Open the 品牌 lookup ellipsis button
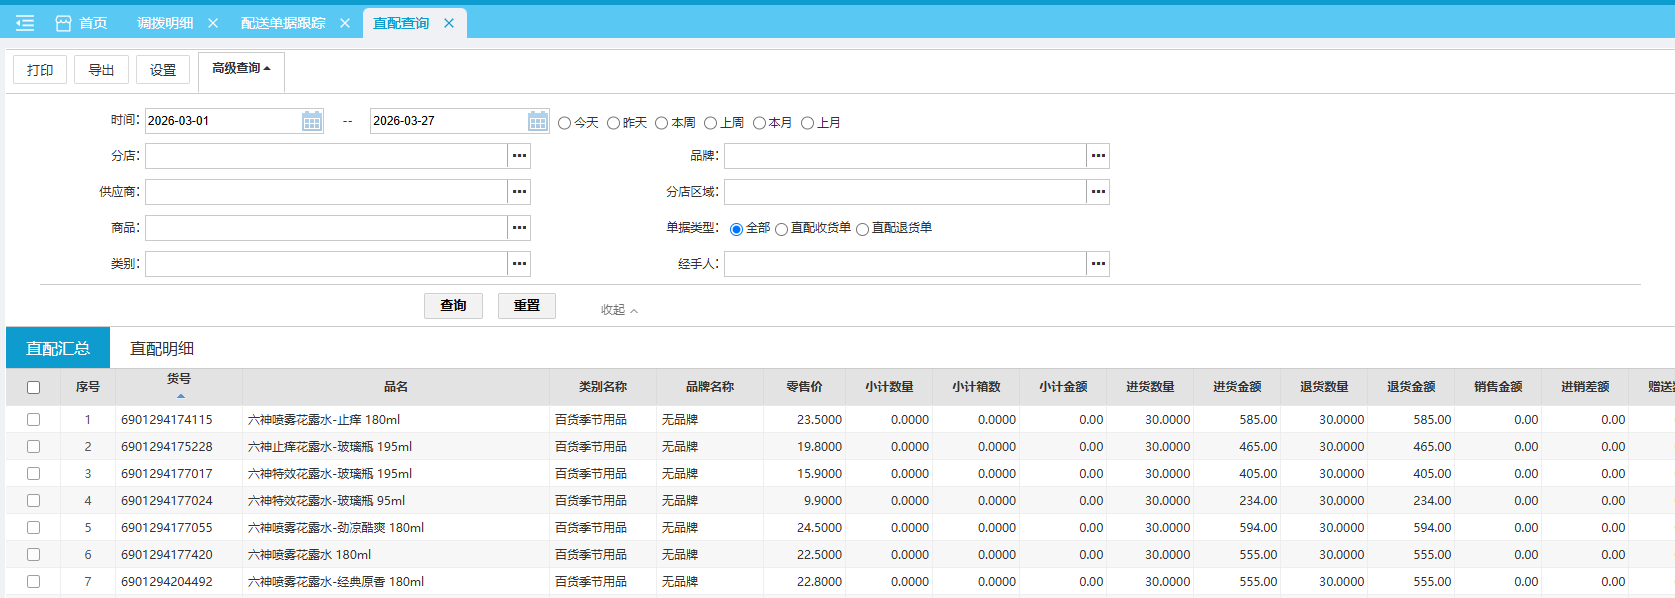The height and width of the screenshot is (598, 1675). click(1098, 156)
